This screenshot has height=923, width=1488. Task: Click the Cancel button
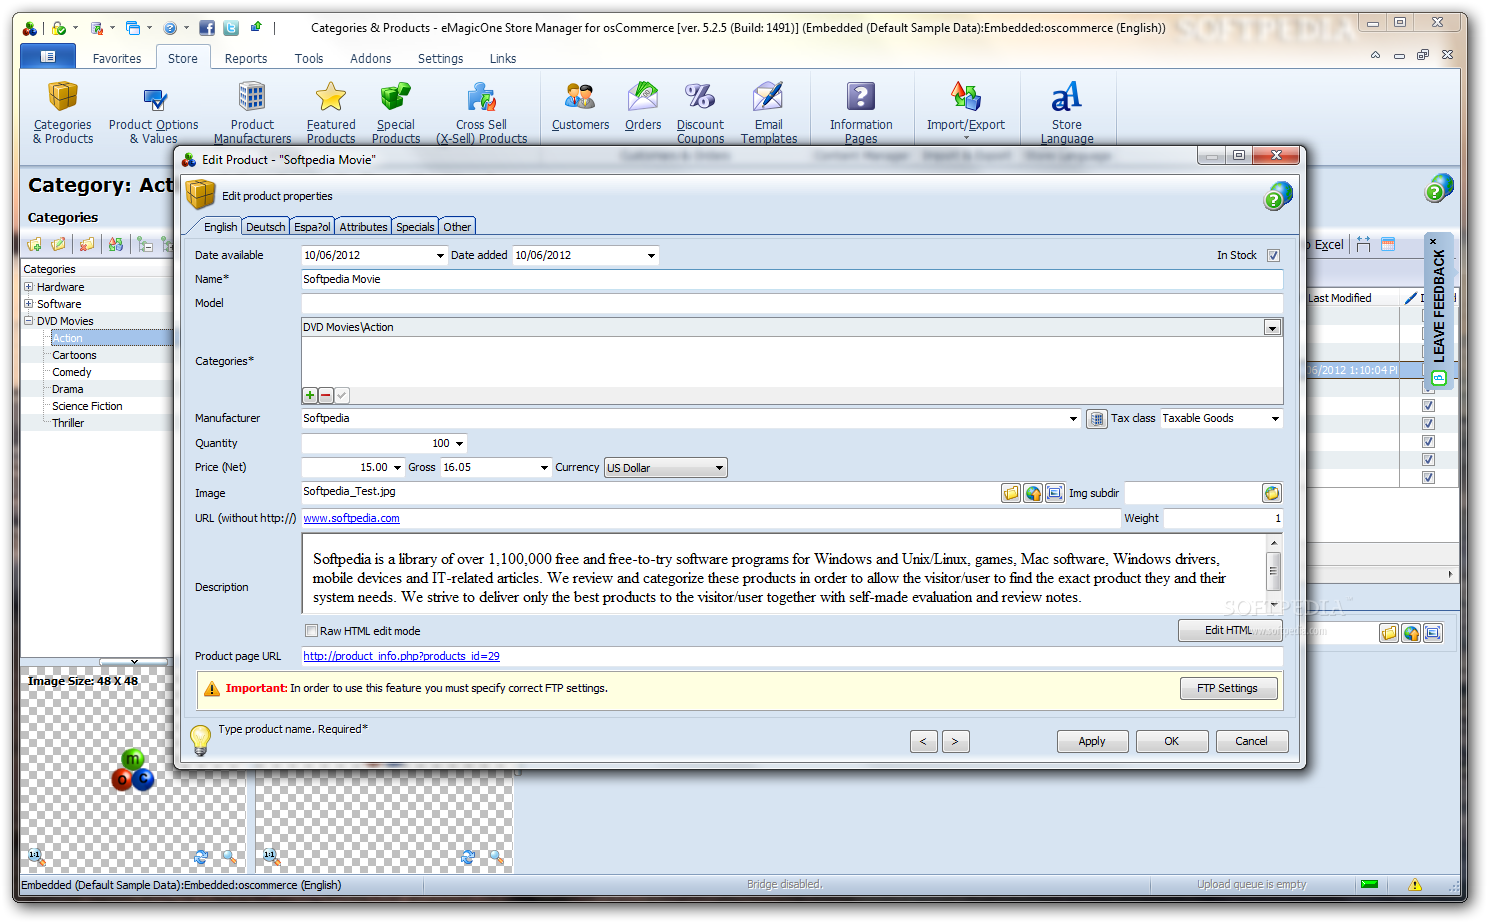pos(1252,742)
